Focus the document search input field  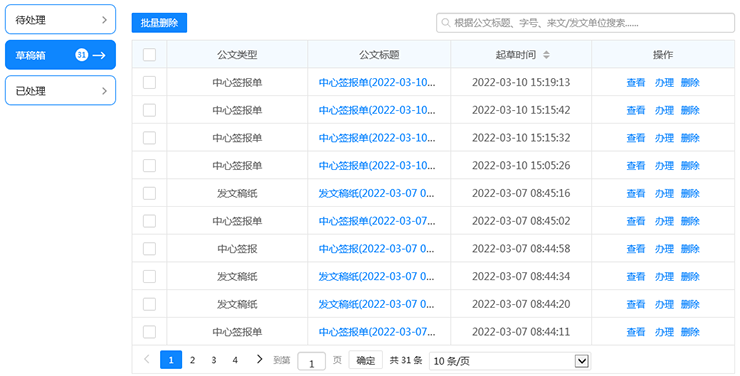point(585,23)
